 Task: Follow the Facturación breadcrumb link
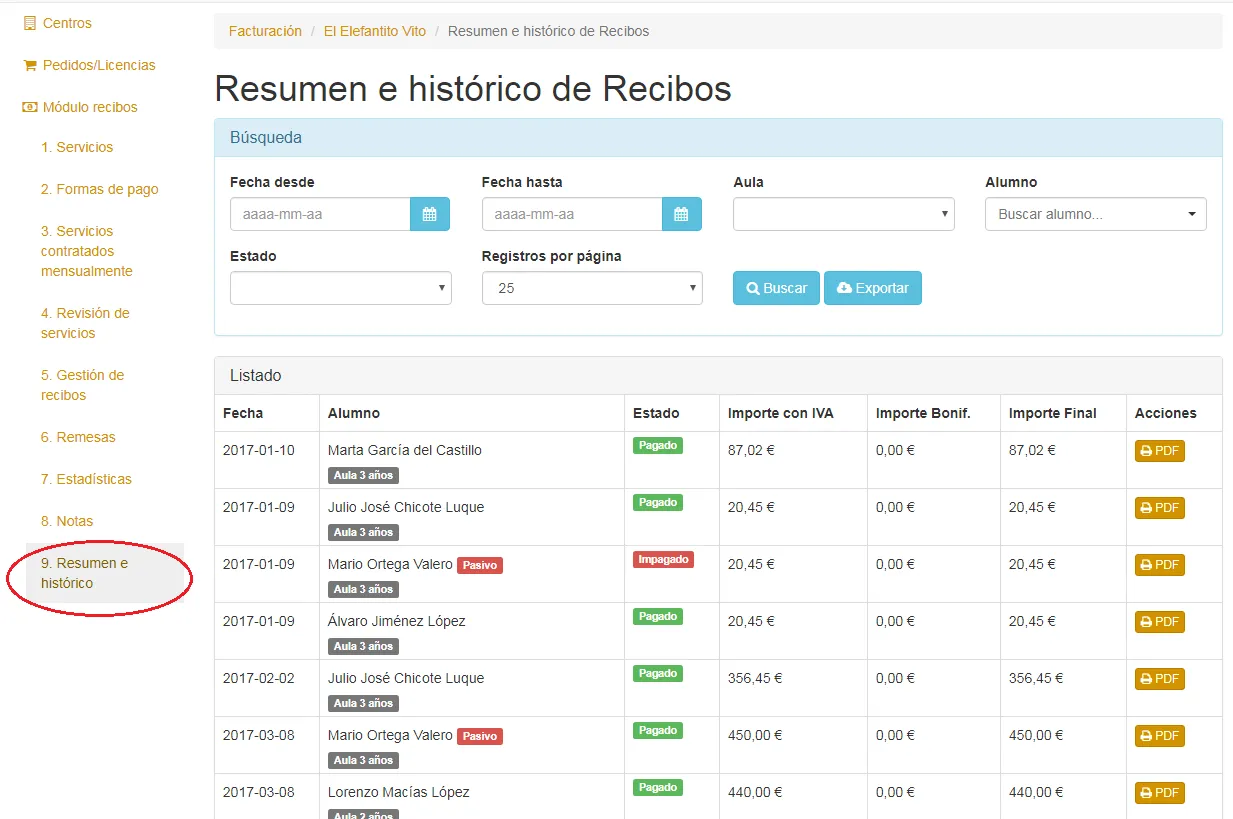(265, 31)
